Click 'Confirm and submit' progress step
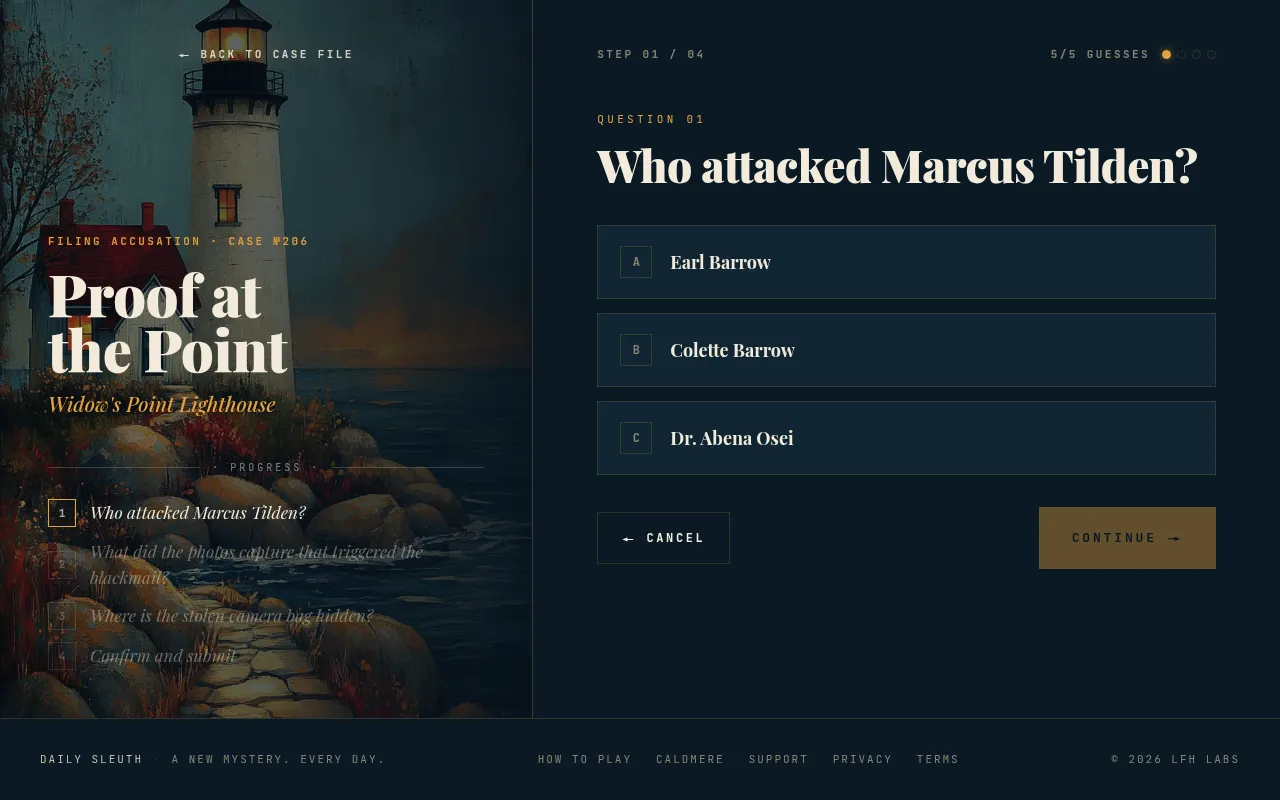This screenshot has width=1280, height=800. [x=163, y=656]
